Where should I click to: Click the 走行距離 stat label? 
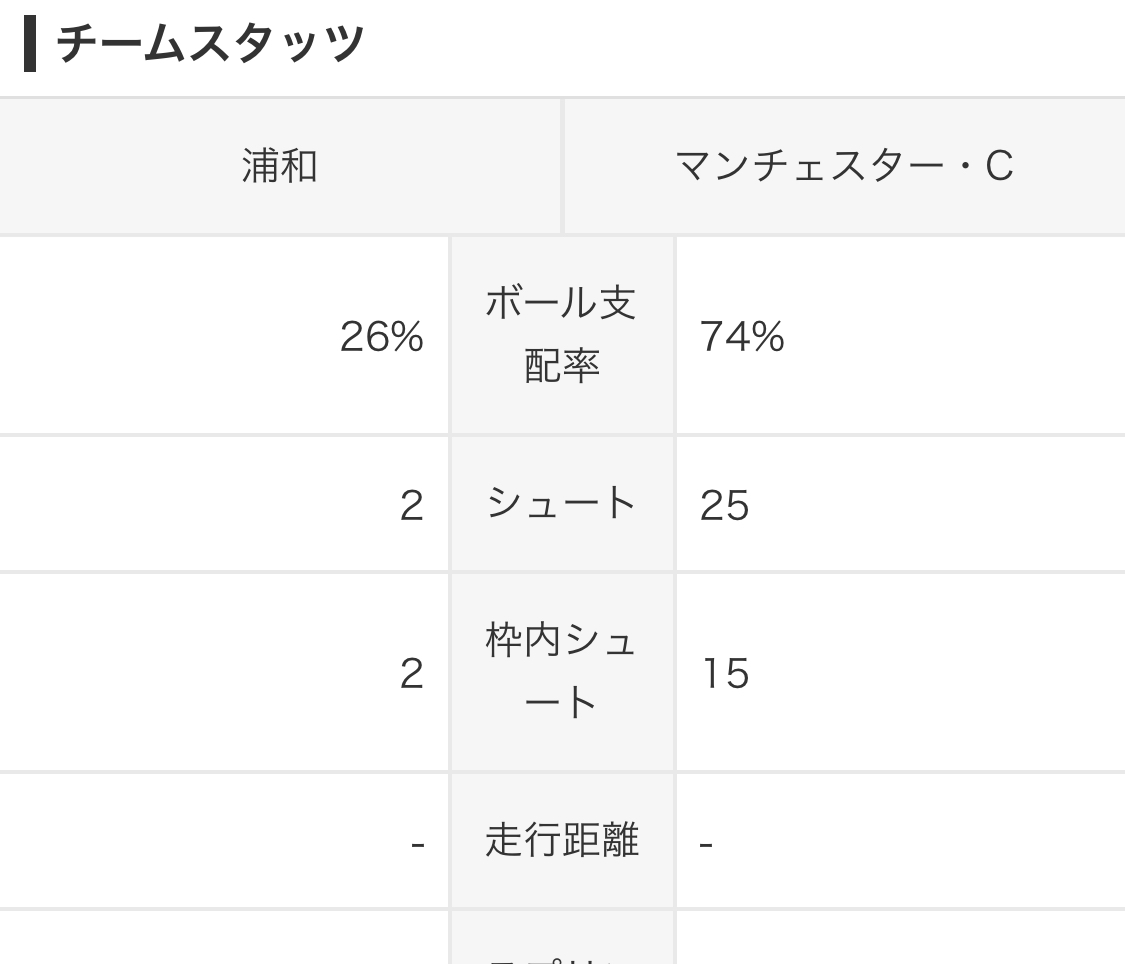tap(562, 840)
